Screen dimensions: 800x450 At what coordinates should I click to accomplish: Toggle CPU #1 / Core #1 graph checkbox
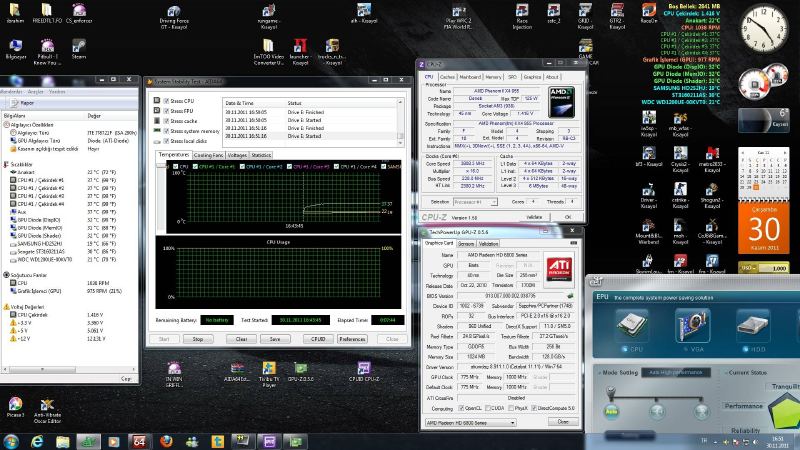[195, 166]
